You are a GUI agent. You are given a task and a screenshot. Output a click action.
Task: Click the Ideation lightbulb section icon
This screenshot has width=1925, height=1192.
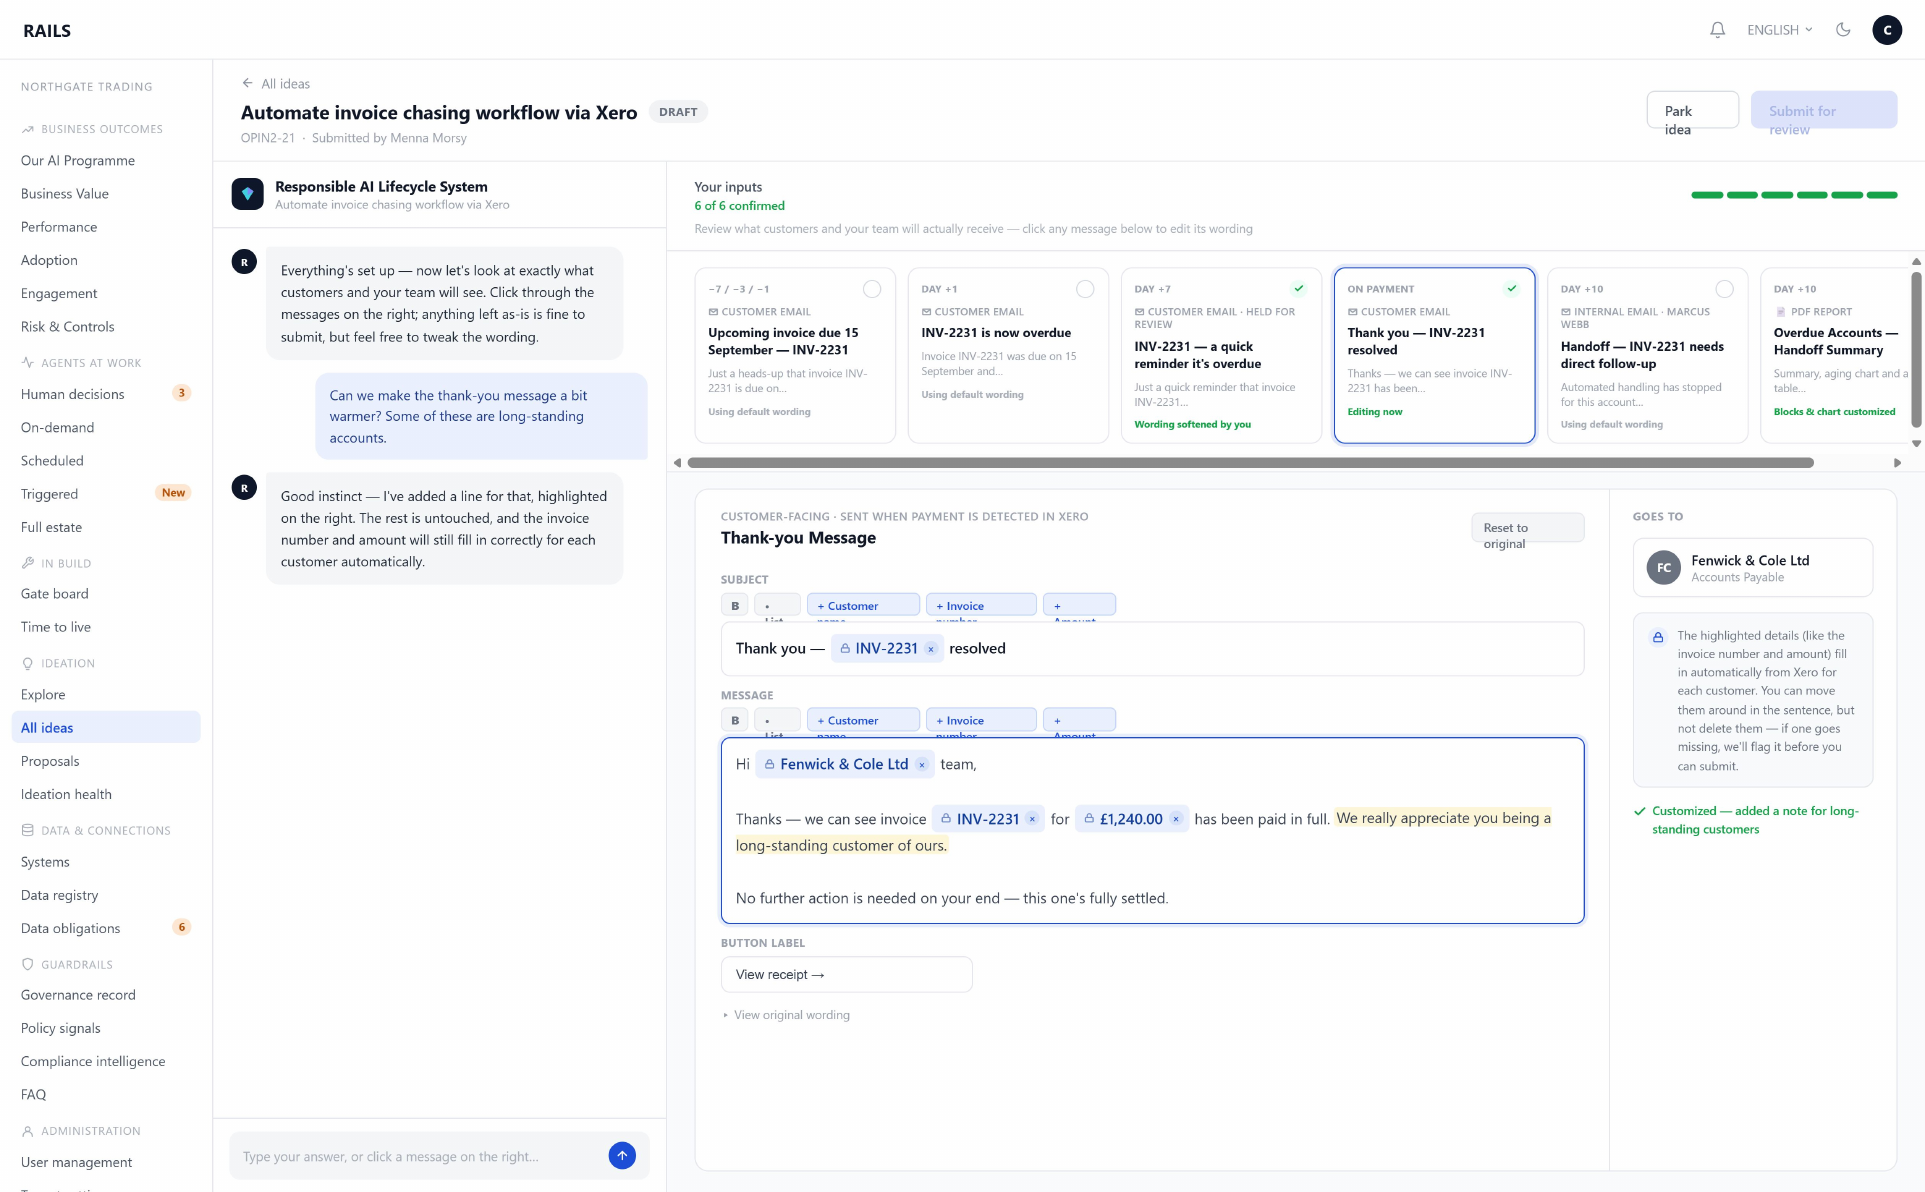coord(28,663)
